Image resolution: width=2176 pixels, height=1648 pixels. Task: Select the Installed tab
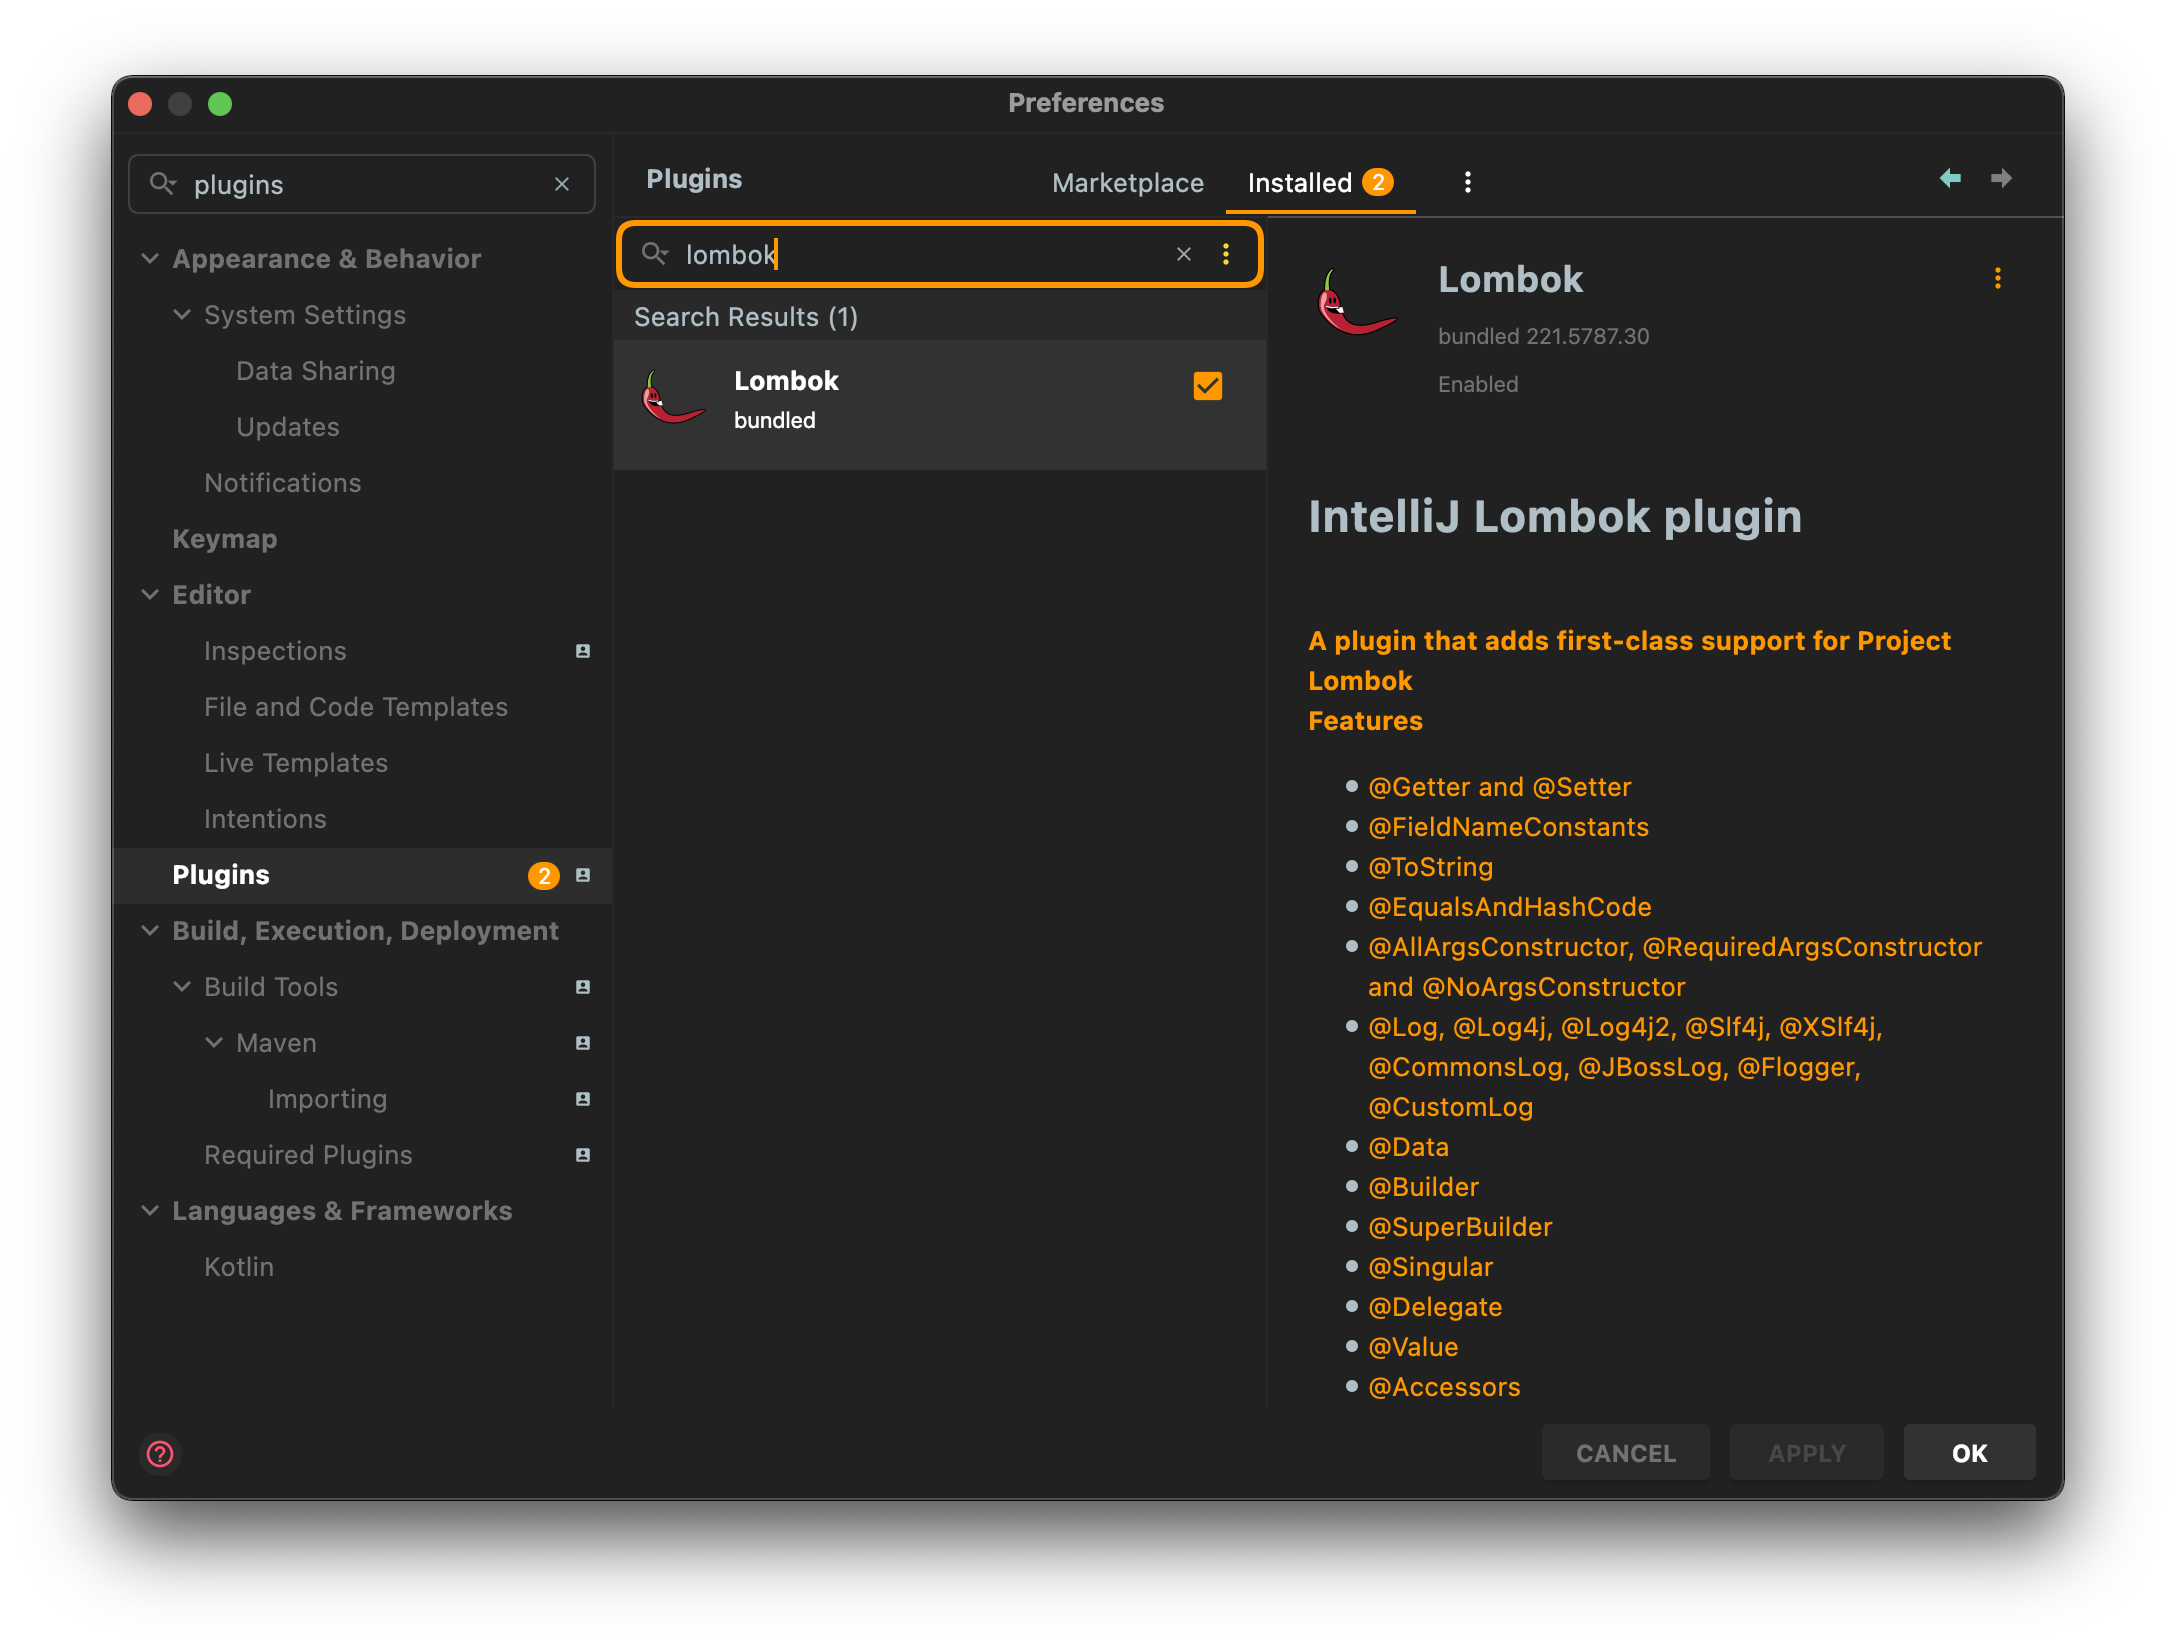(x=1299, y=183)
